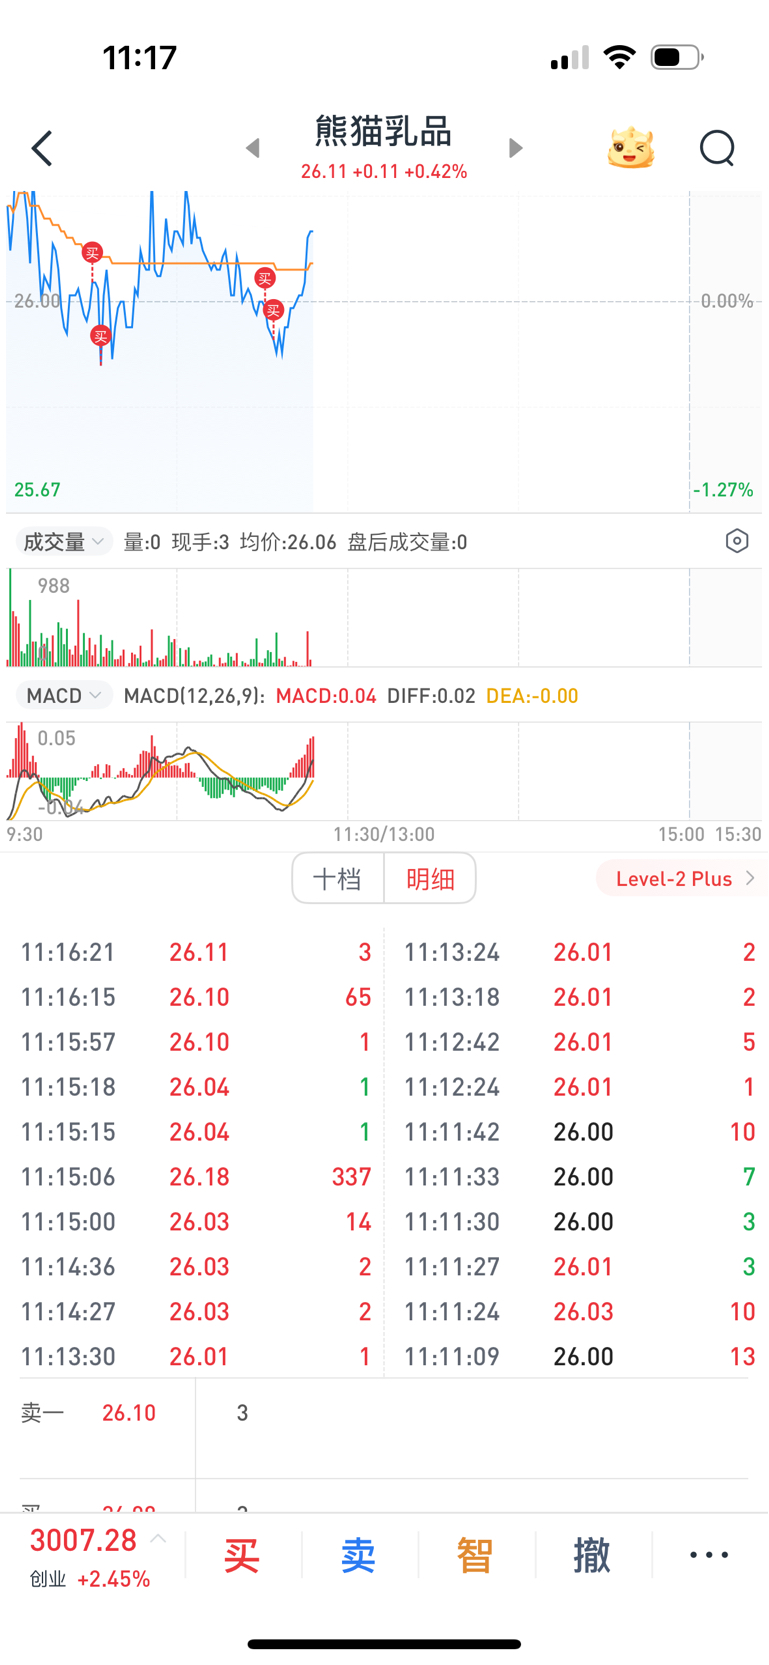This screenshot has width=769, height=1665.
Task: Switch to the 十档 tab
Action: click(338, 878)
